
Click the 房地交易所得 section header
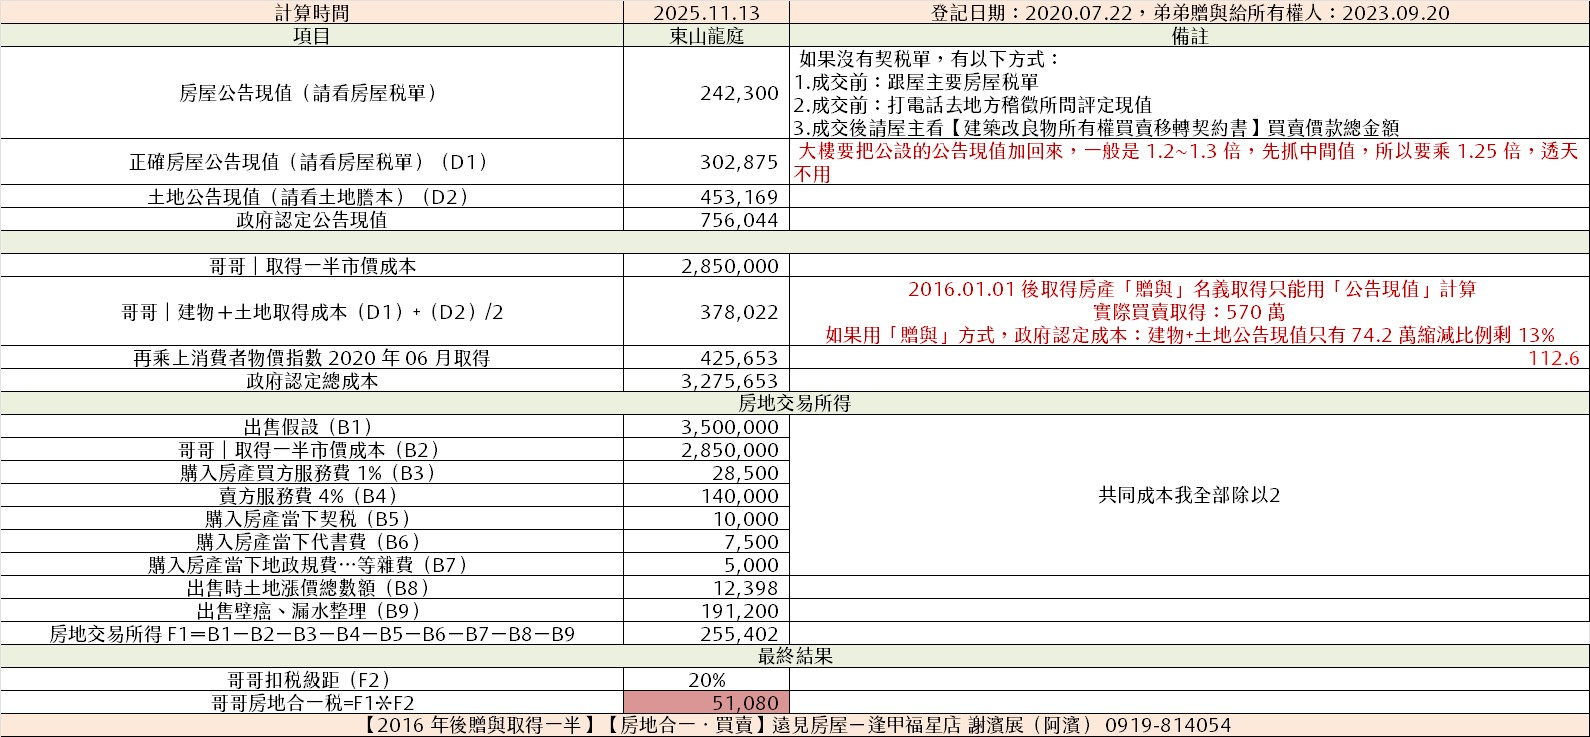coord(795,404)
